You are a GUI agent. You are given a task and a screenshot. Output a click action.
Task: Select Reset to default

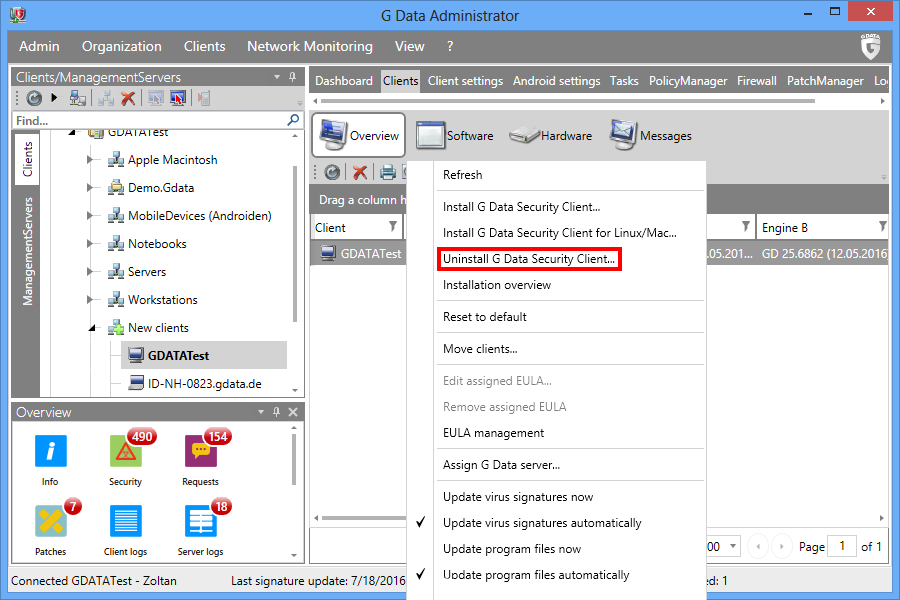(x=484, y=316)
